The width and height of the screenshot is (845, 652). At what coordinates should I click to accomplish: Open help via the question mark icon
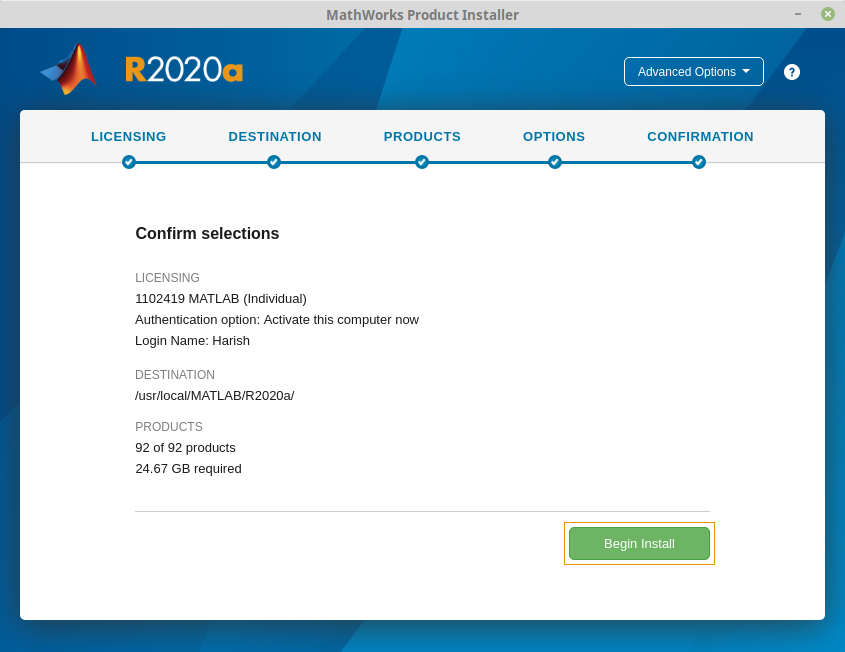792,72
